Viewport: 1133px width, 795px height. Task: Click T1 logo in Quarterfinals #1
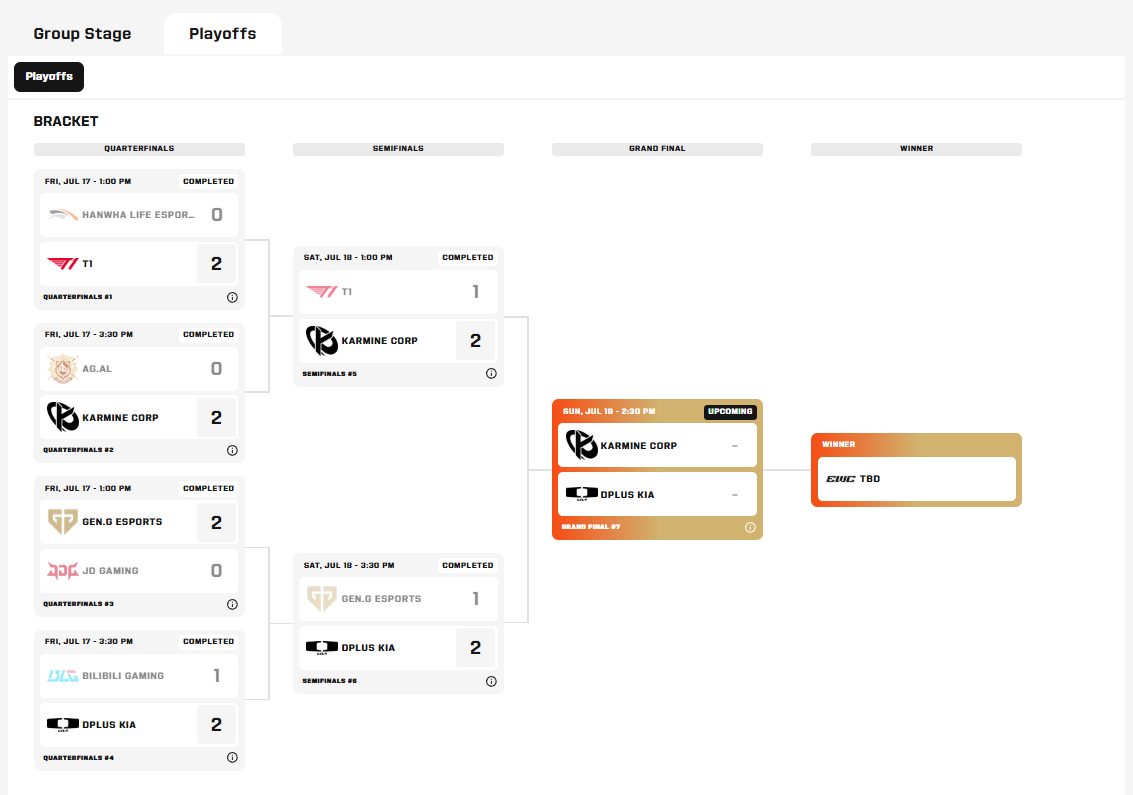(x=62, y=264)
